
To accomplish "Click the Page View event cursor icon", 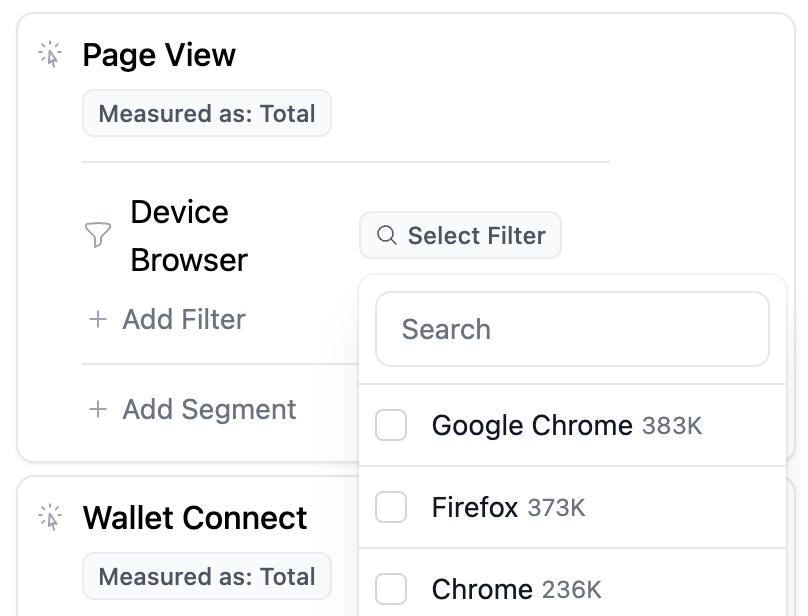I will click(50, 54).
